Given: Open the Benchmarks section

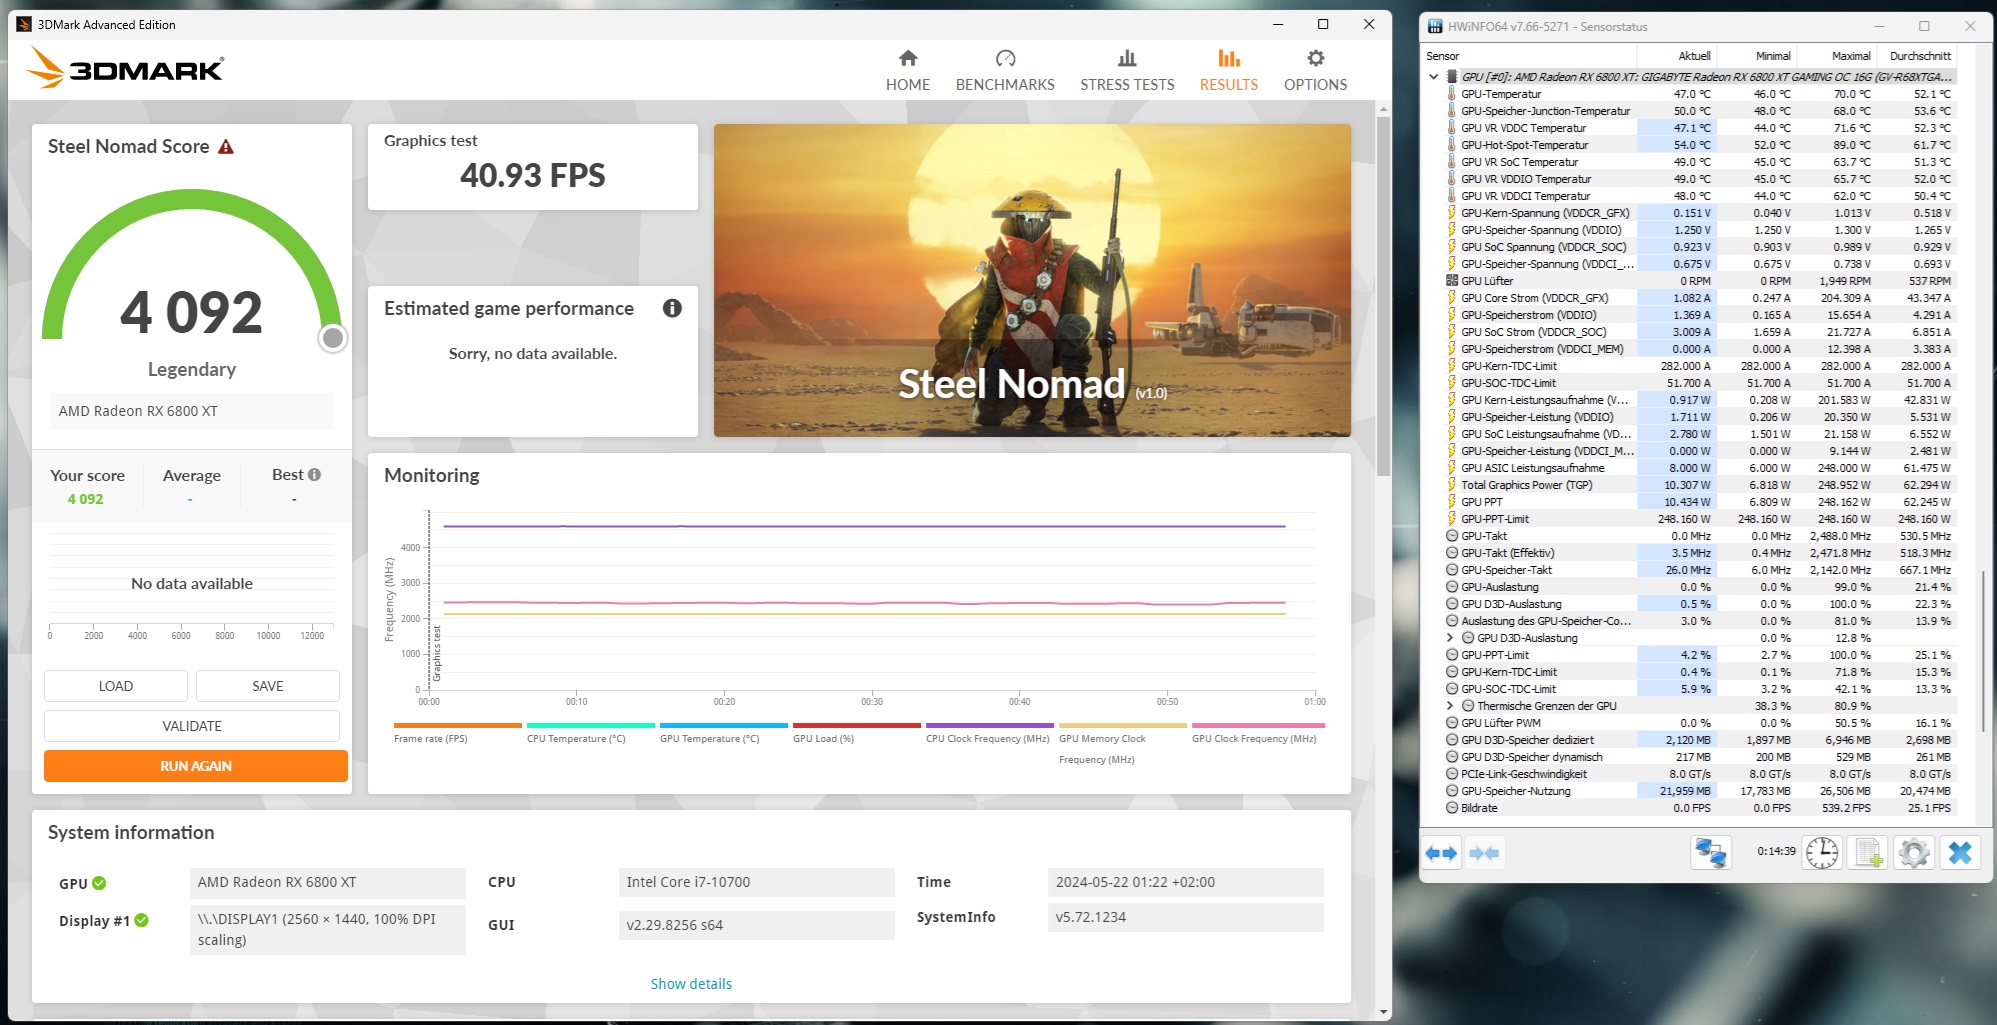Looking at the screenshot, I should 1004,68.
